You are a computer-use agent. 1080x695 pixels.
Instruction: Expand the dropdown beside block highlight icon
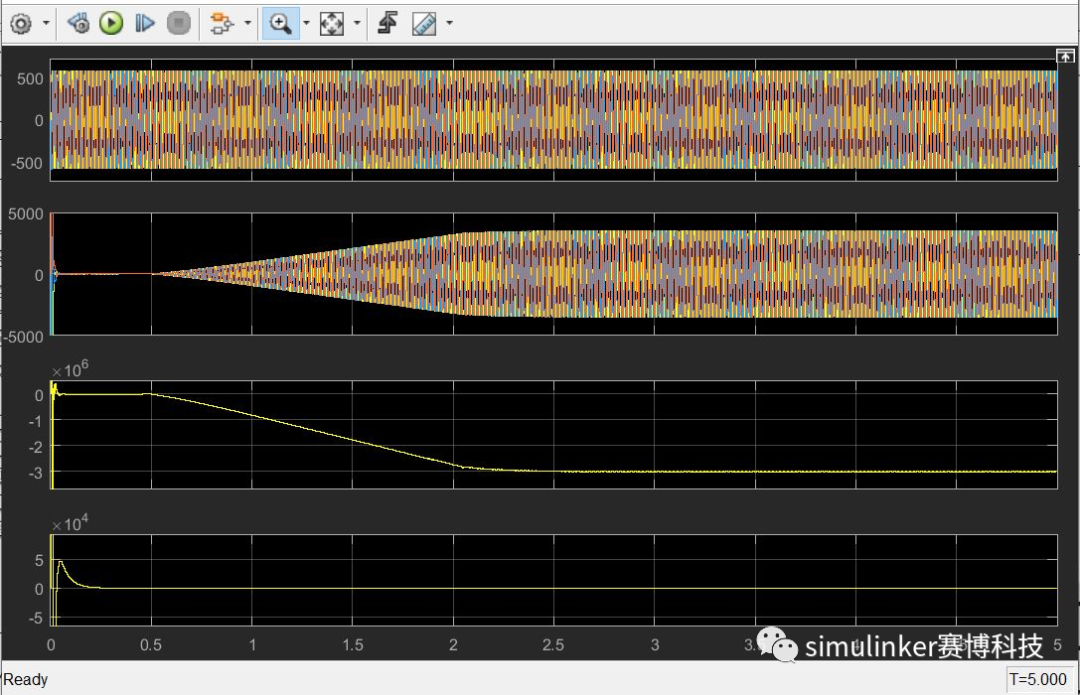(x=248, y=23)
